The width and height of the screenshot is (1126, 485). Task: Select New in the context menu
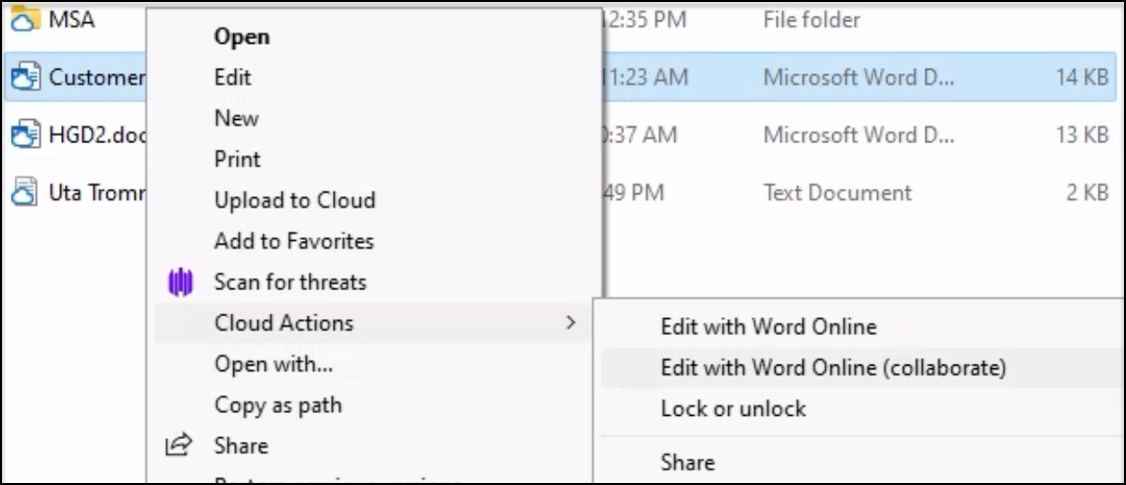[236, 118]
